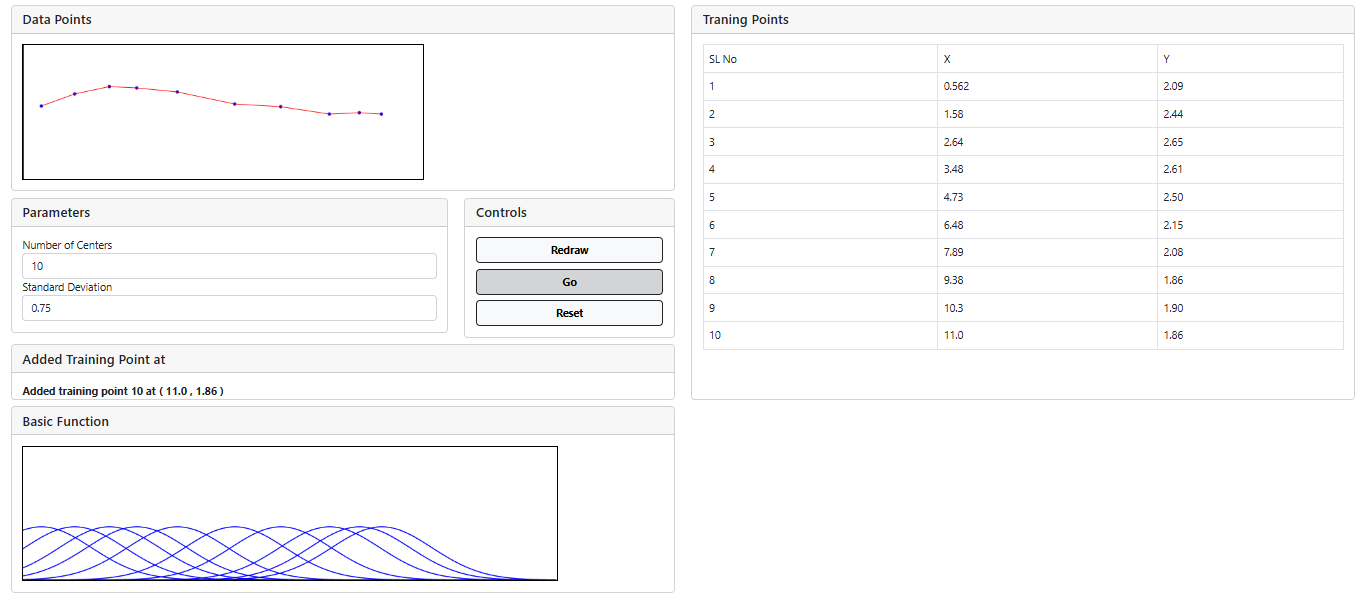Click the X column header

[x=947, y=59]
